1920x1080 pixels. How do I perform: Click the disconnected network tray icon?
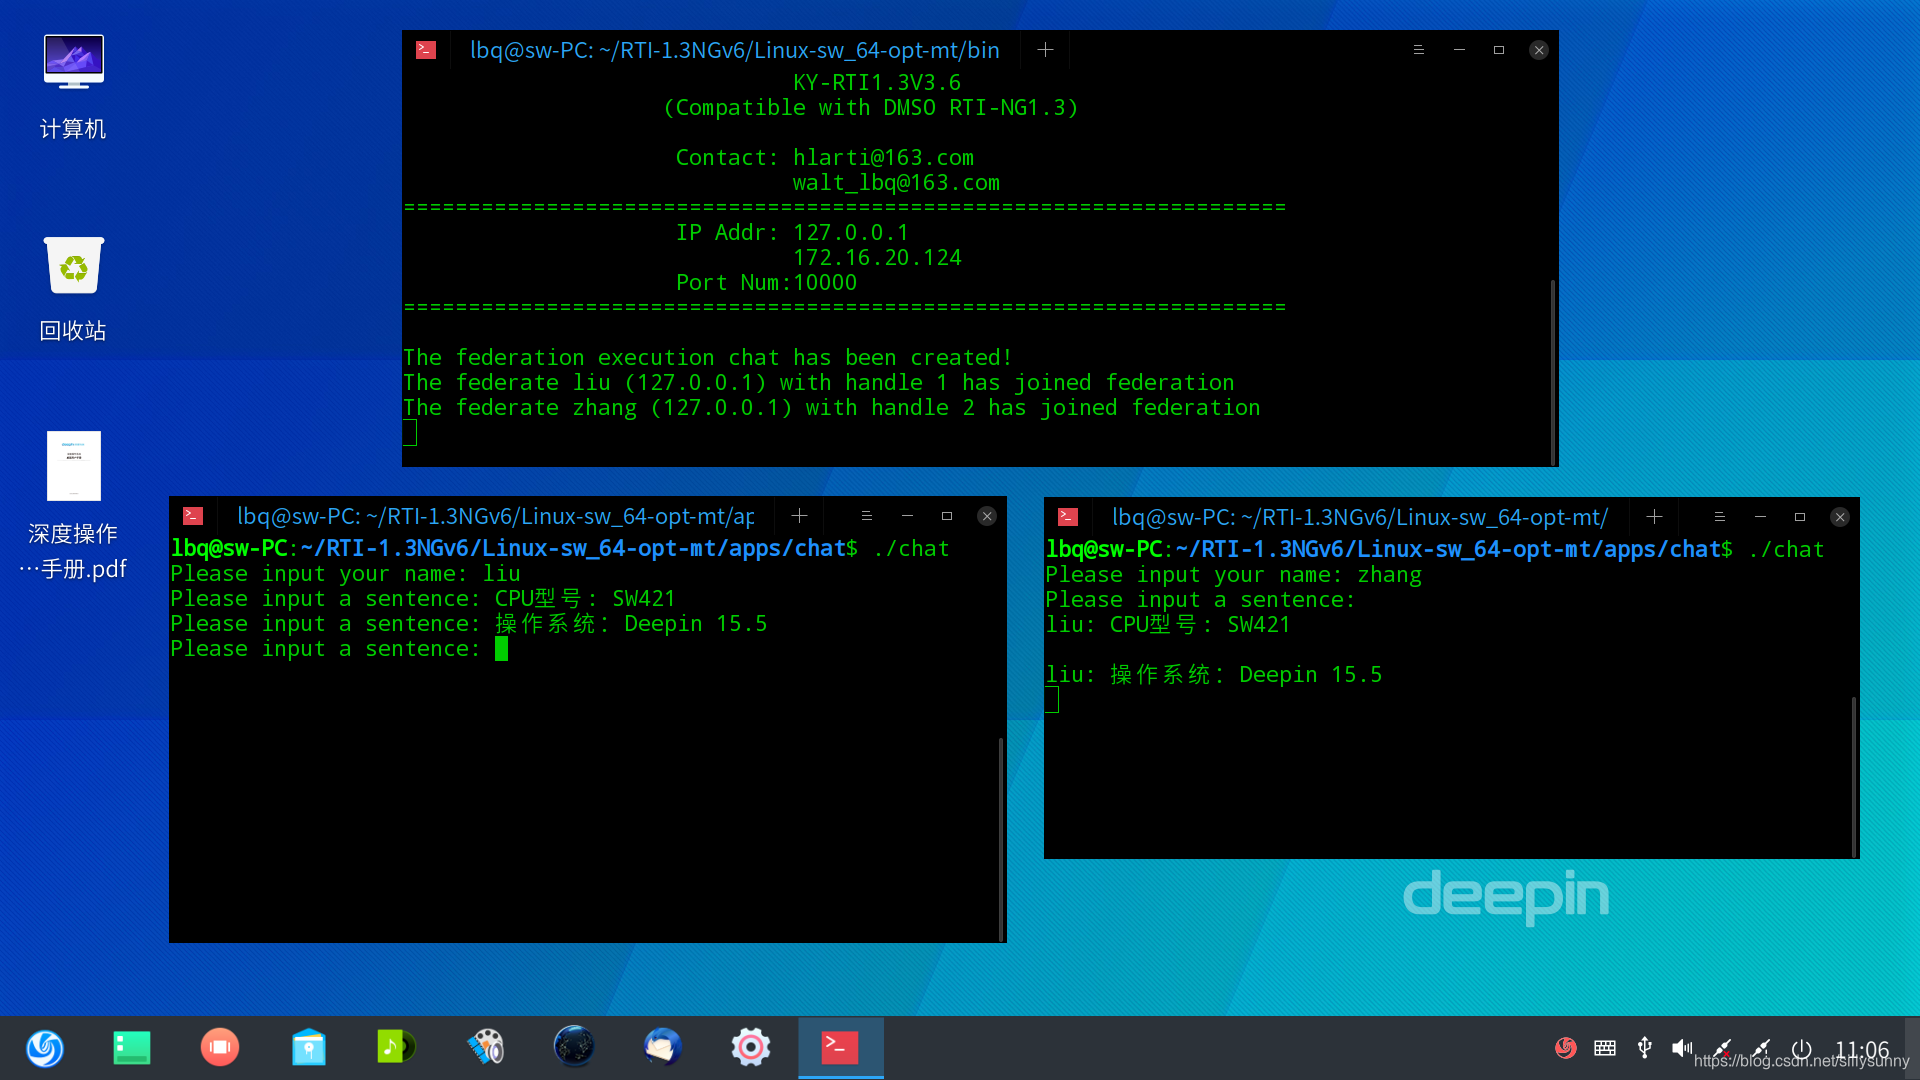coord(1722,1048)
